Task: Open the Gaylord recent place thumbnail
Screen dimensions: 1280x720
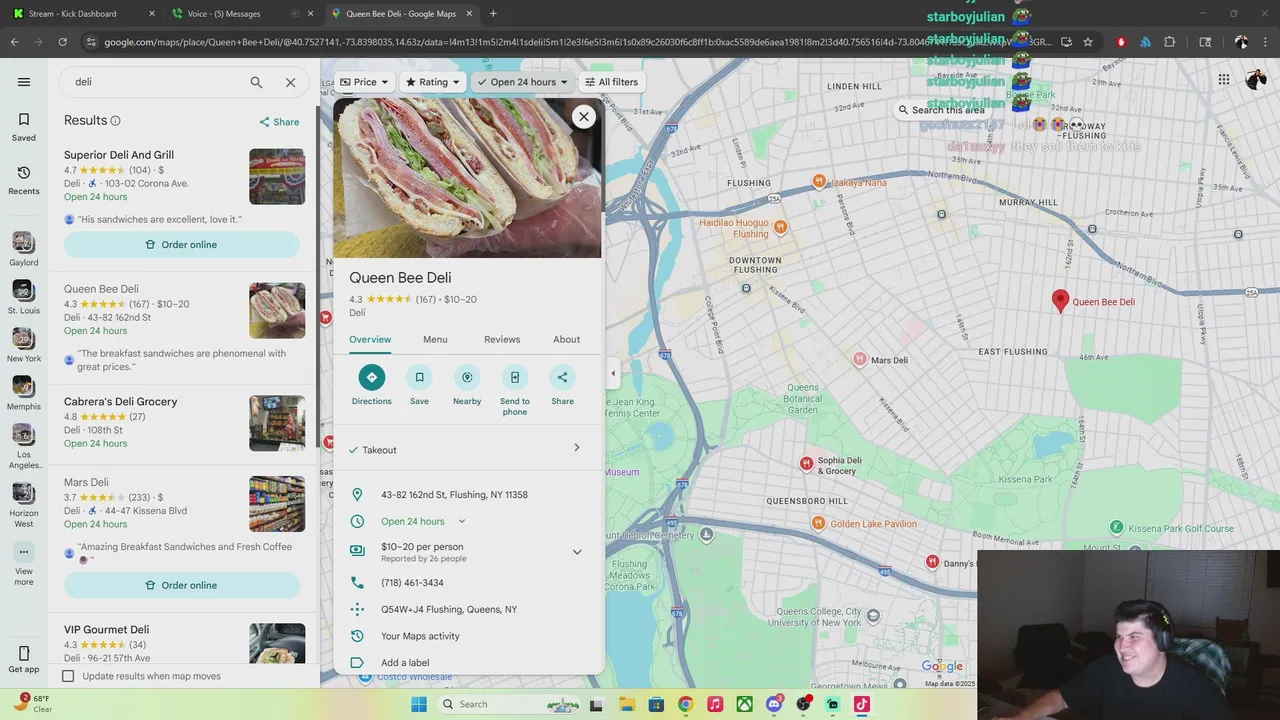Action: pyautogui.click(x=23, y=243)
